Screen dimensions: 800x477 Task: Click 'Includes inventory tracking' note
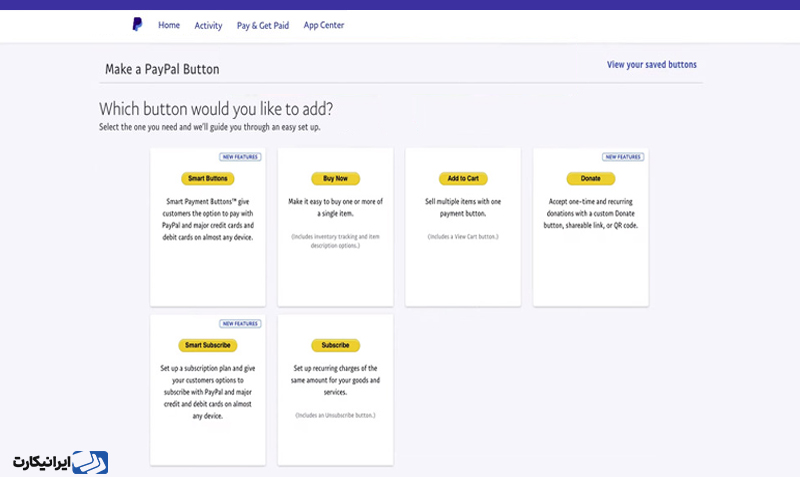coord(335,241)
